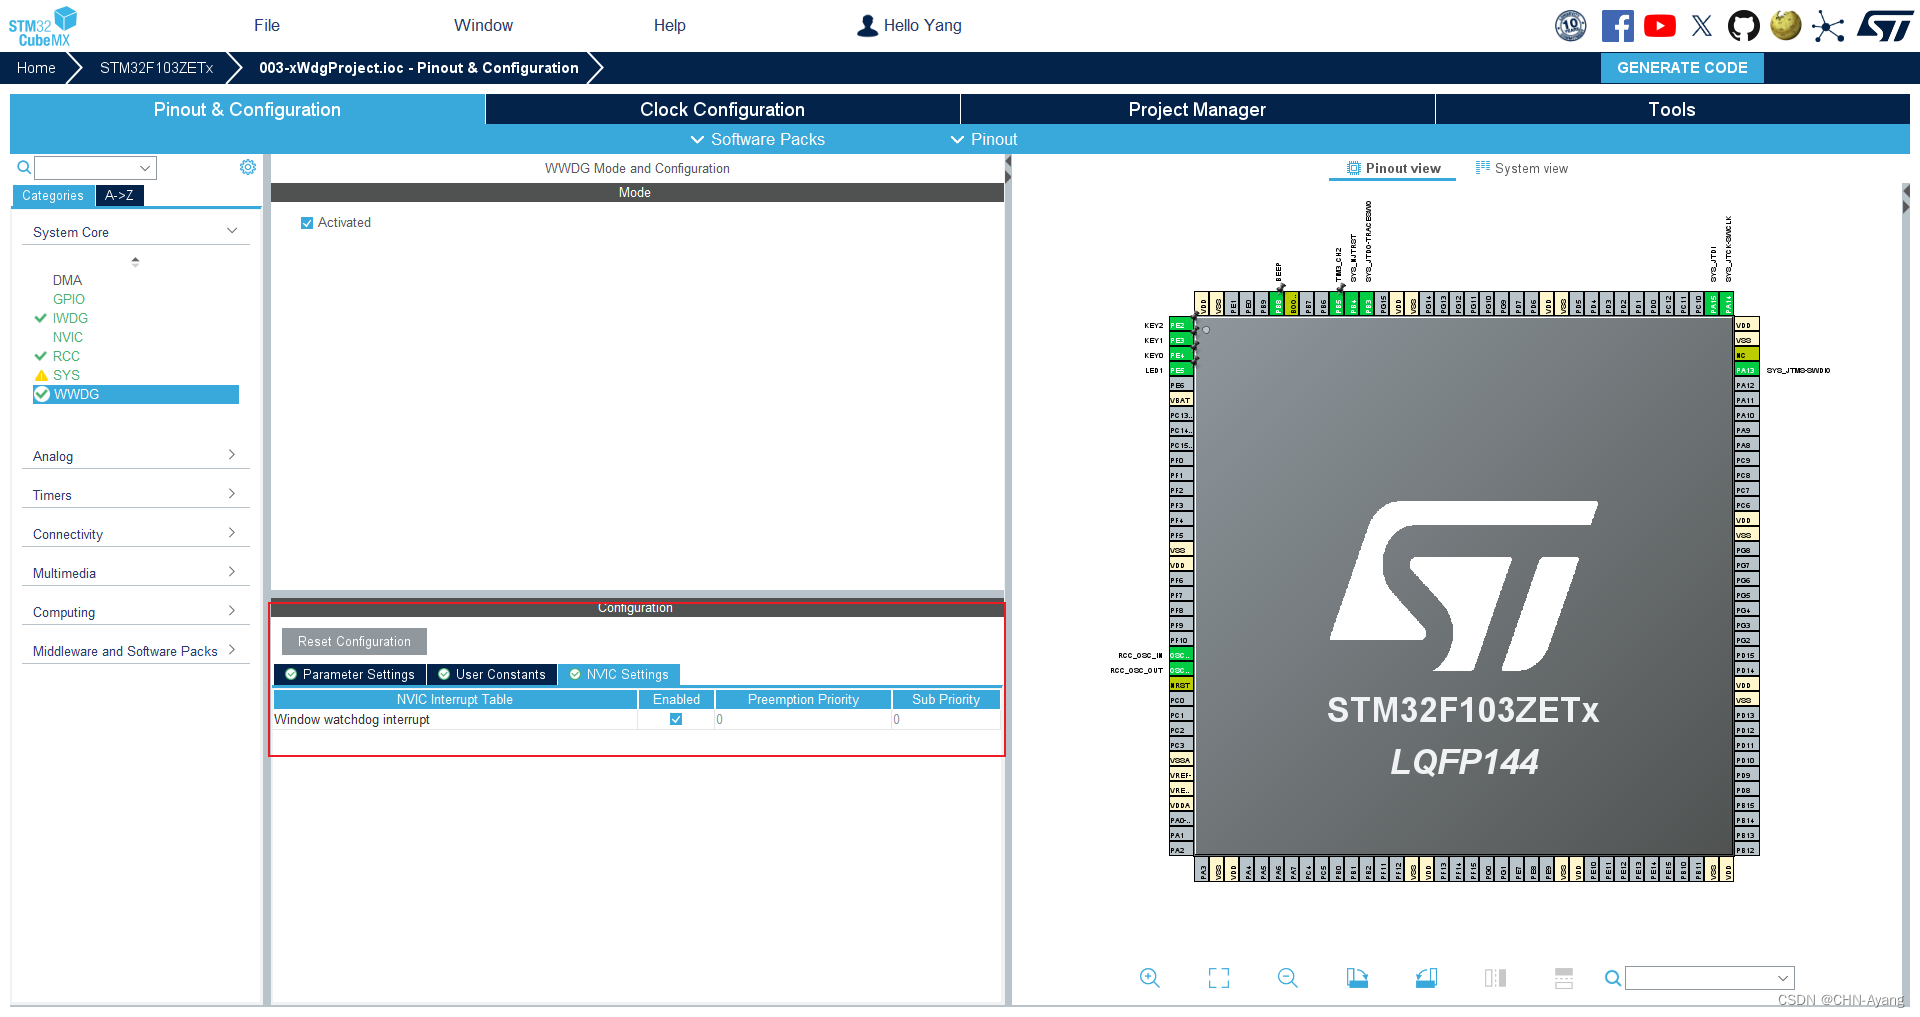Click the ST community network icon
This screenshot has width=1920, height=1017.
(1828, 26)
